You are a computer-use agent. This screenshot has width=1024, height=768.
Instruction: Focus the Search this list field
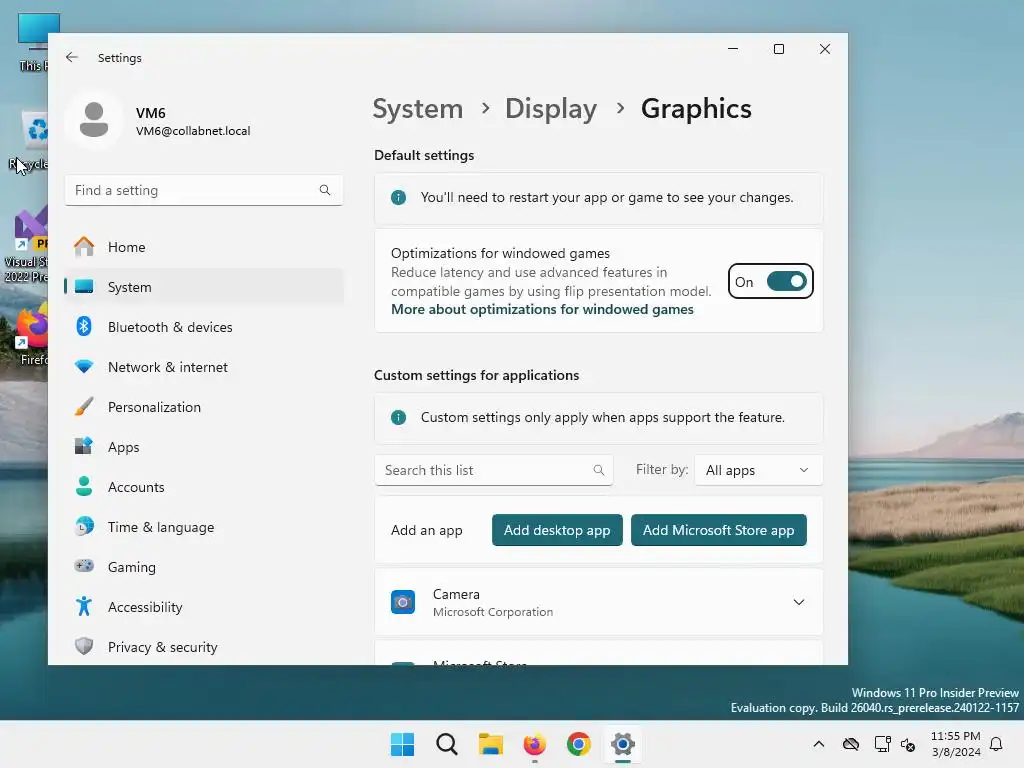point(494,470)
